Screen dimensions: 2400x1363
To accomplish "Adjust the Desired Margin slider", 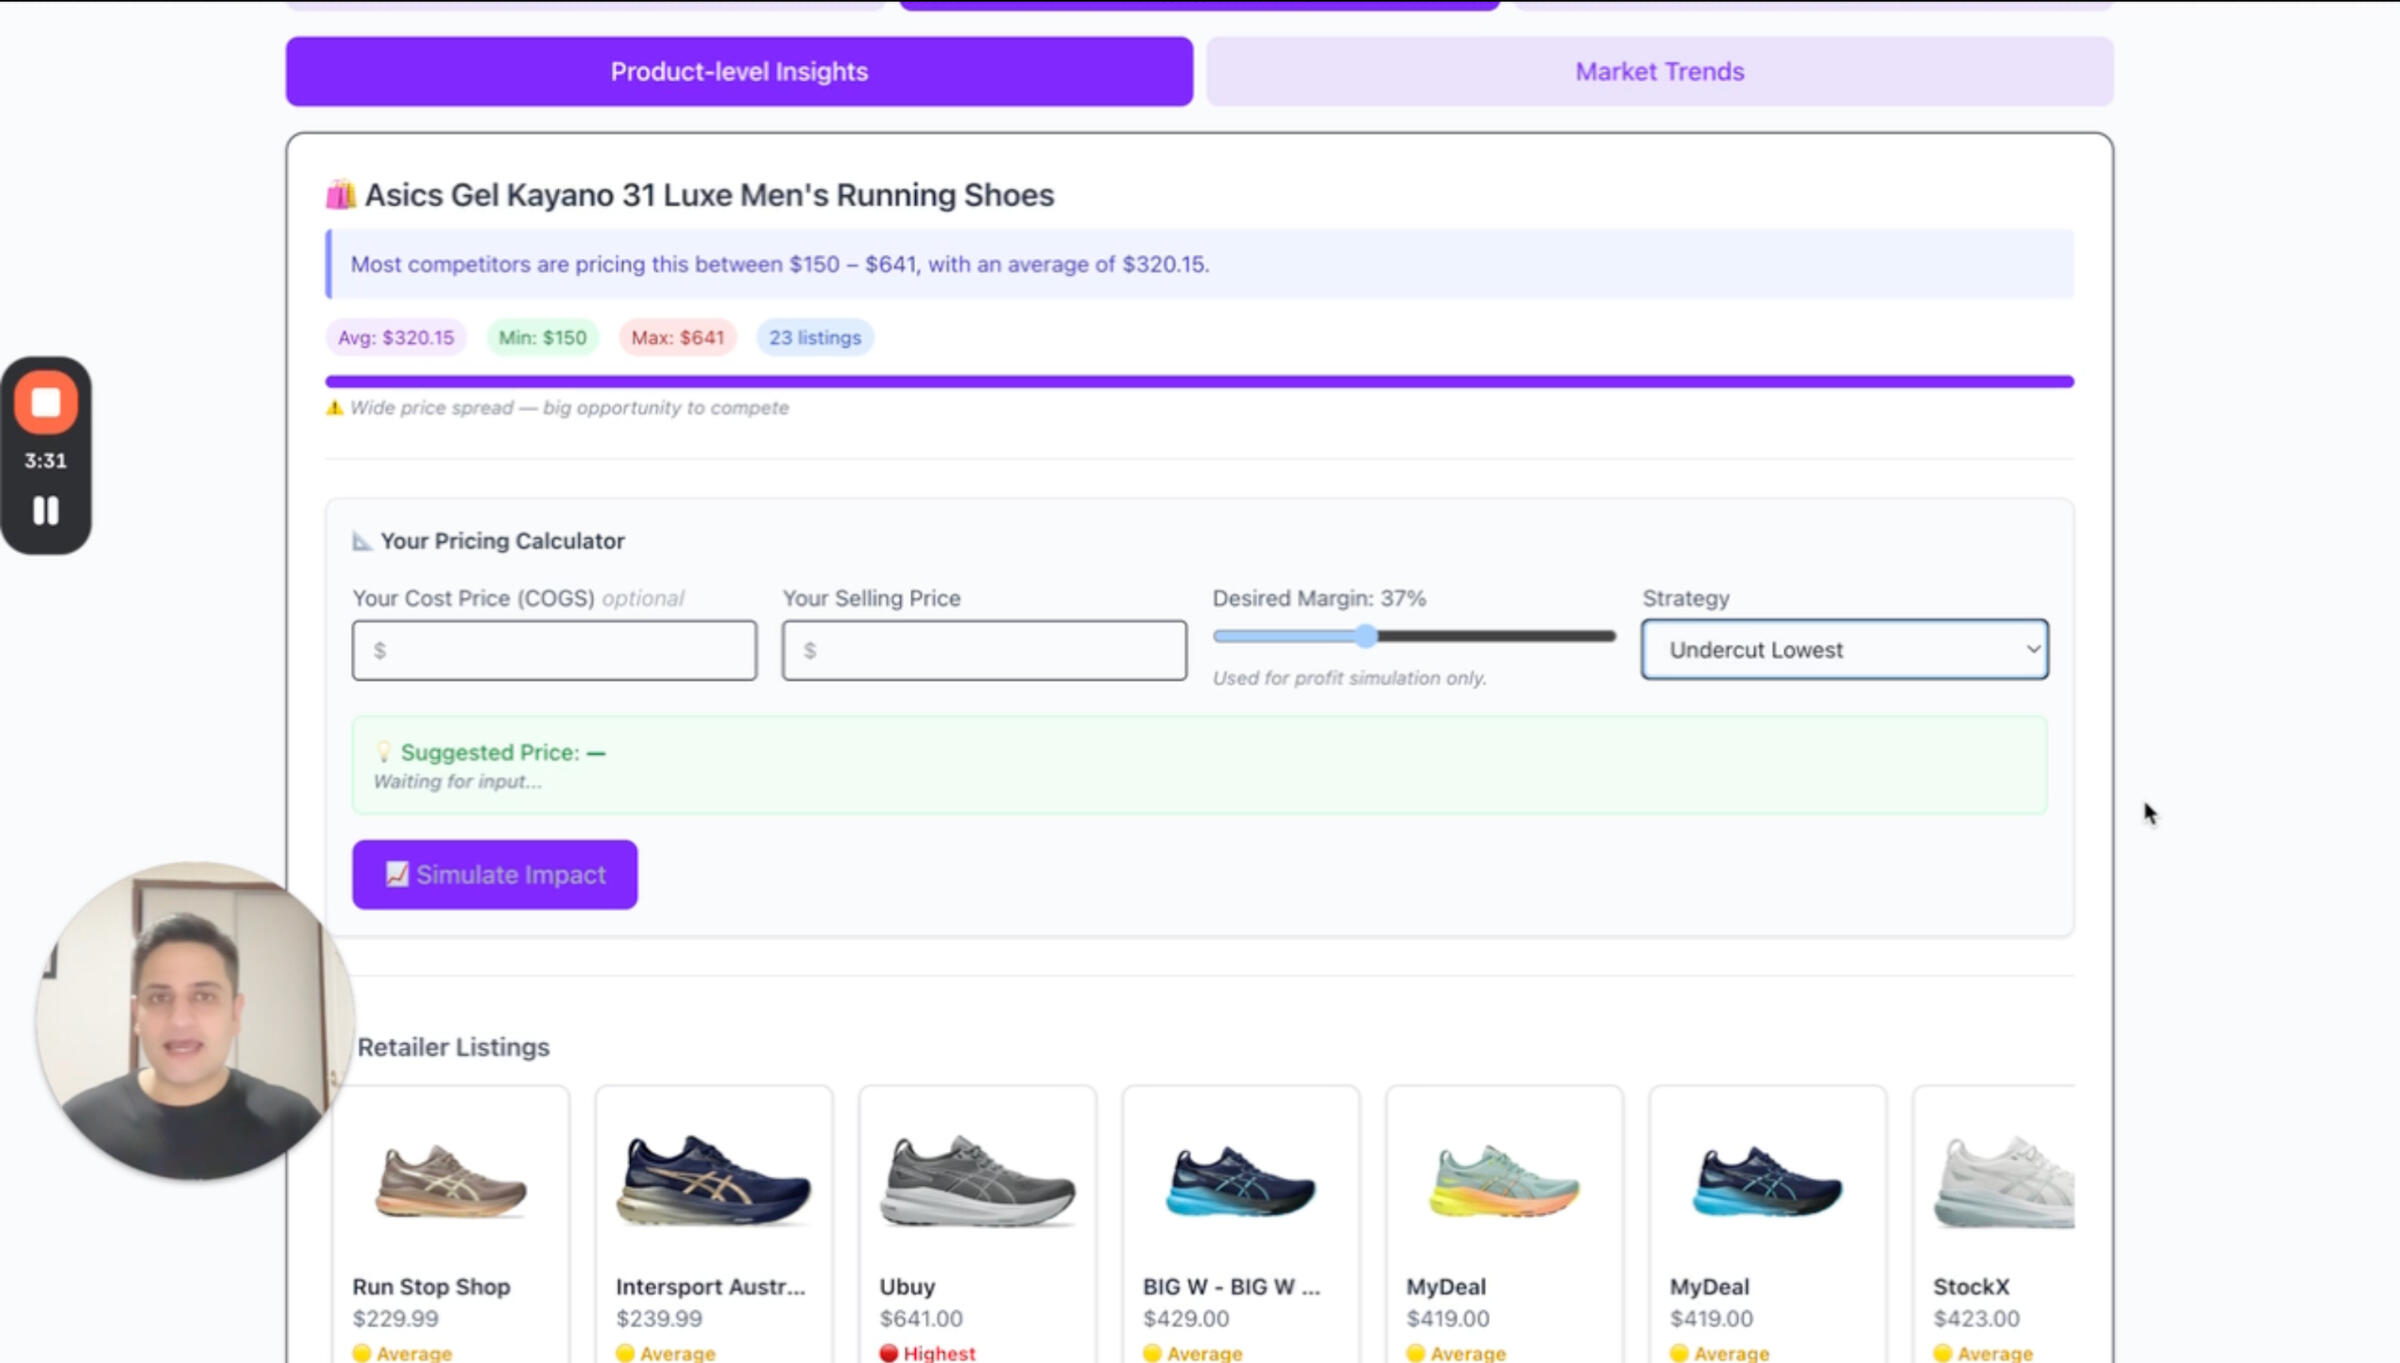I will pos(1366,636).
